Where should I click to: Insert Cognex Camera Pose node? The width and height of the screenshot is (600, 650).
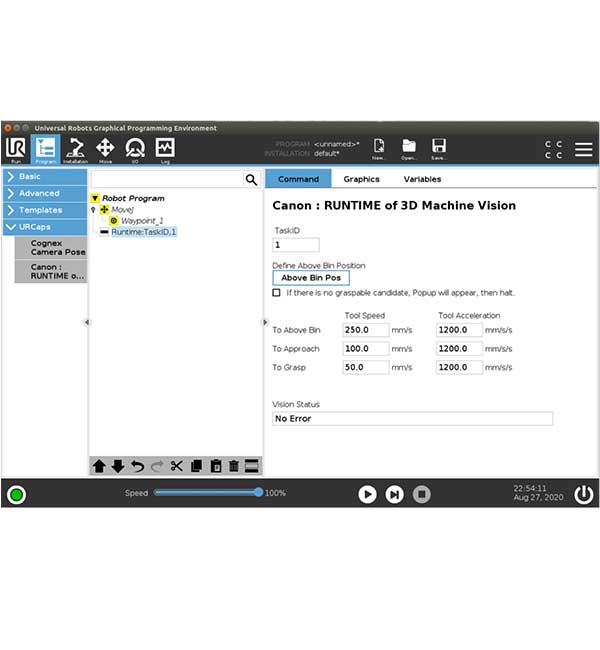tap(51, 247)
